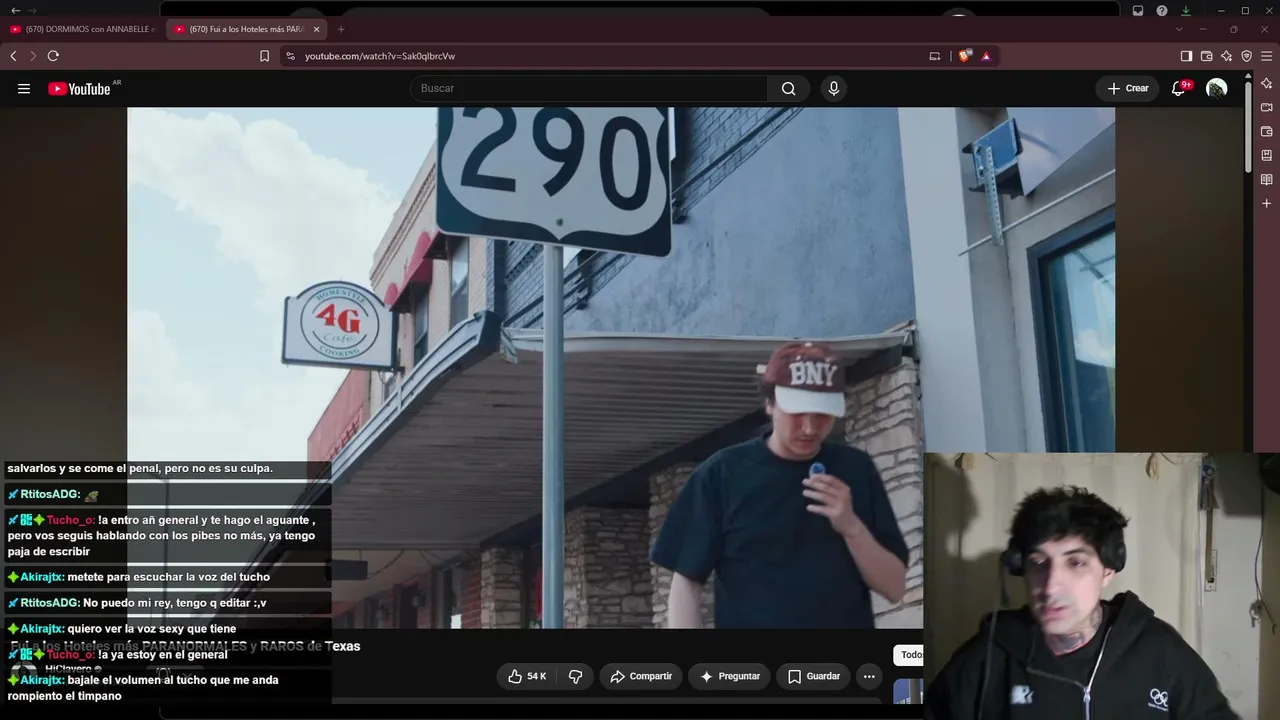The image size is (1280, 720).
Task: View site information in address bar
Action: [291, 56]
